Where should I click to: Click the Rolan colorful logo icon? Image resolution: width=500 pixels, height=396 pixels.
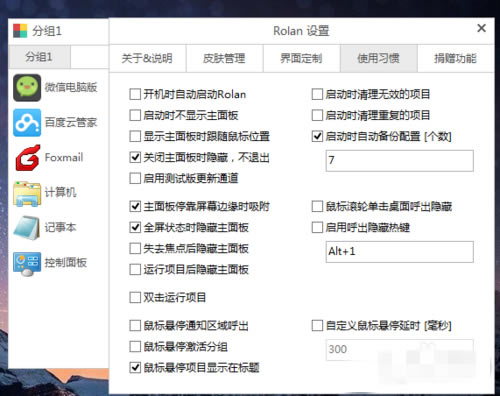(x=20, y=31)
